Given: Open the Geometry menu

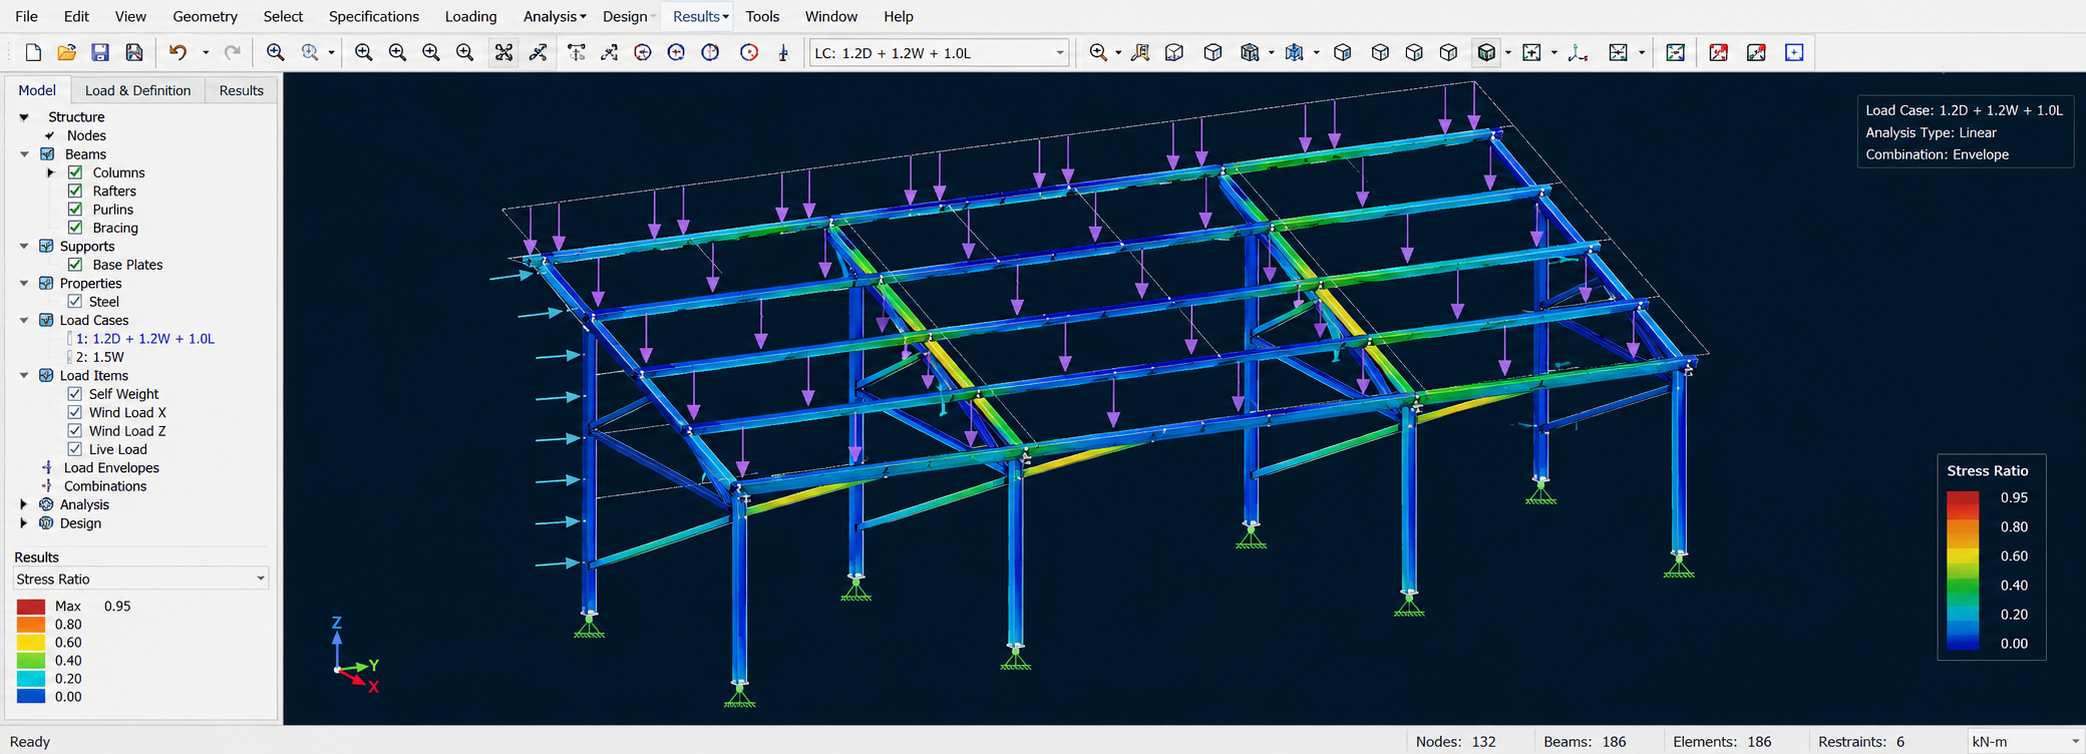Looking at the screenshot, I should click(x=205, y=16).
